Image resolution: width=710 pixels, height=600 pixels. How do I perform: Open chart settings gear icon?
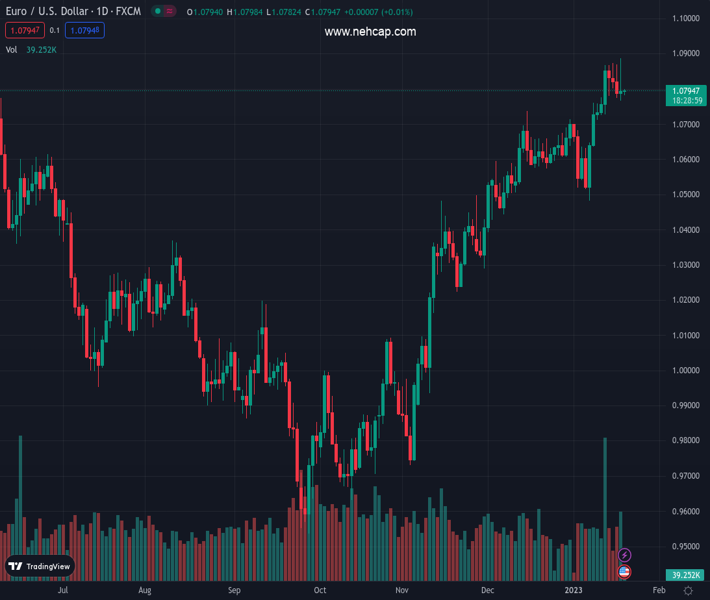point(688,591)
